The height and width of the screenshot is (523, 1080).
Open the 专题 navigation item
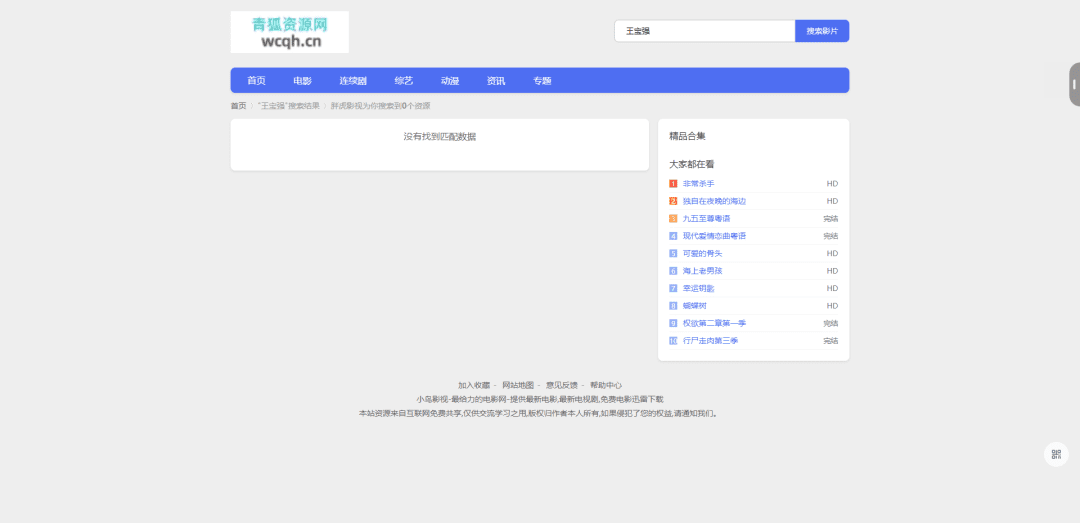pyautogui.click(x=542, y=81)
